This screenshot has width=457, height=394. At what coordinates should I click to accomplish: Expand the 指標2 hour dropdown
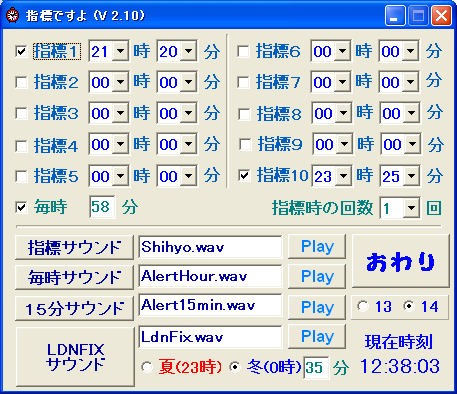click(120, 82)
